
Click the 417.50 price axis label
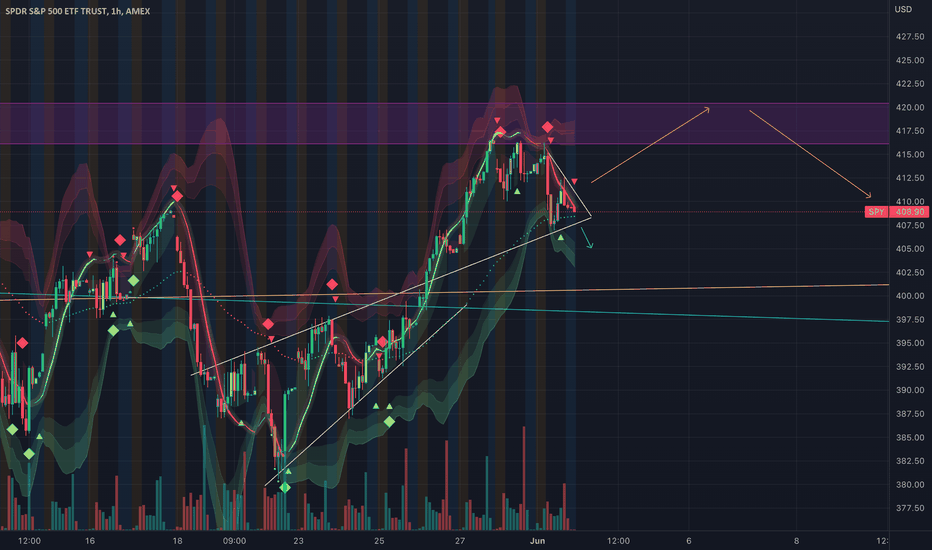910,131
